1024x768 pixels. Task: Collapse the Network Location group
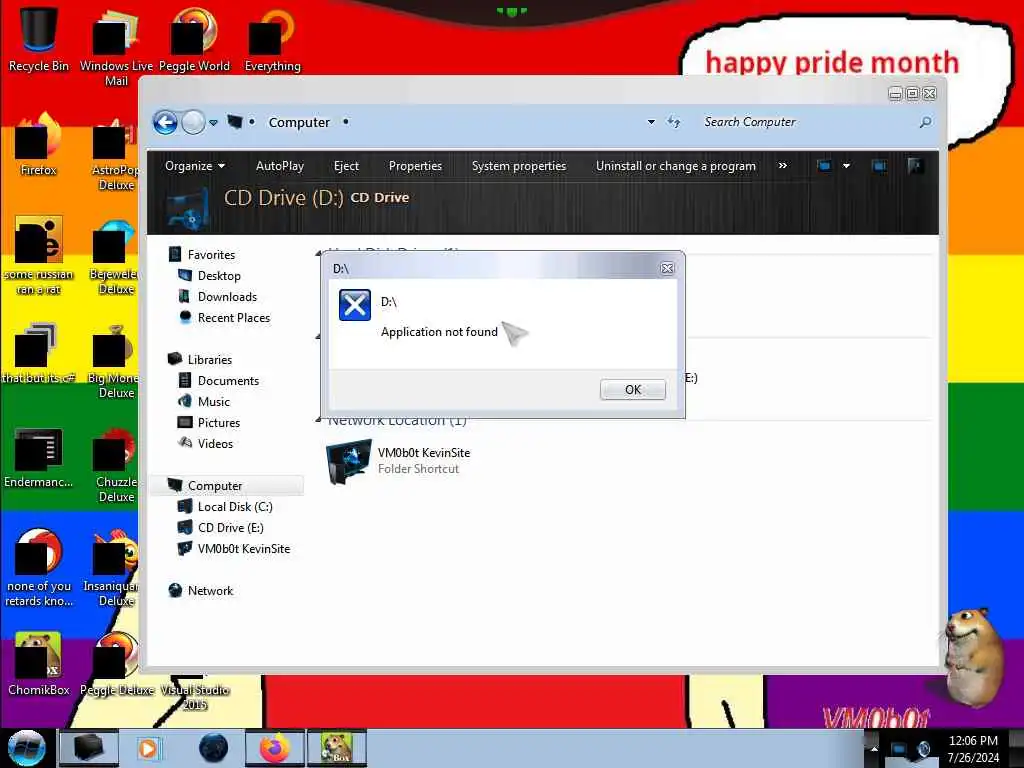pyautogui.click(x=319, y=420)
